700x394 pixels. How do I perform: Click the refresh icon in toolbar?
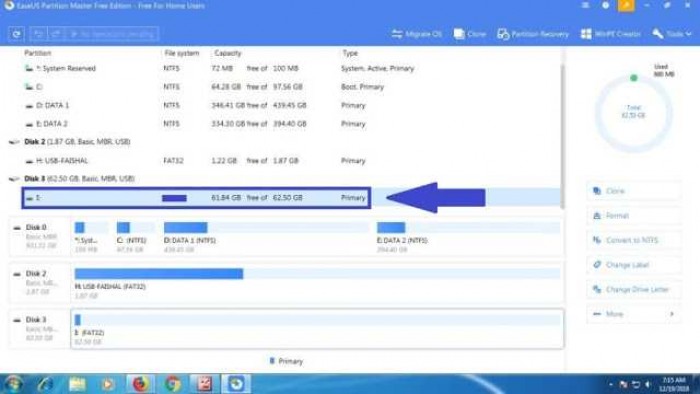pyautogui.click(x=17, y=34)
